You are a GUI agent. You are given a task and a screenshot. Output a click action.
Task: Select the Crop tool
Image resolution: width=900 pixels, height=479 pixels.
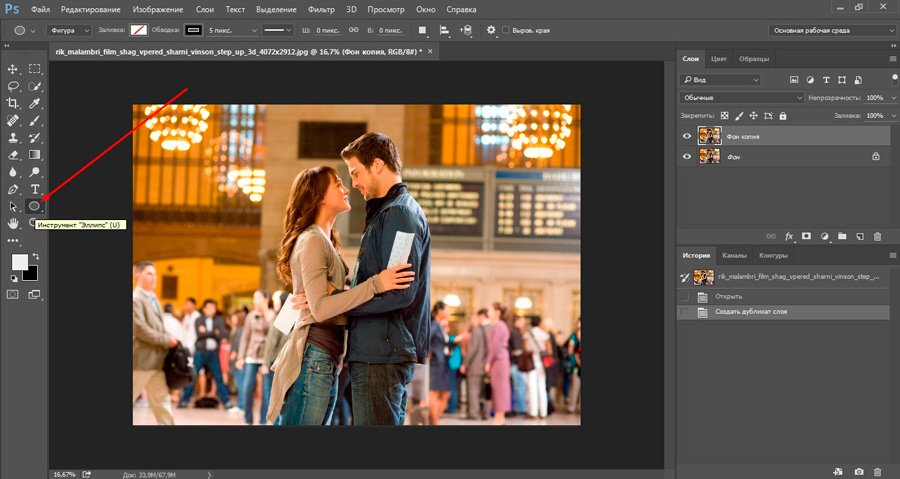tap(13, 103)
